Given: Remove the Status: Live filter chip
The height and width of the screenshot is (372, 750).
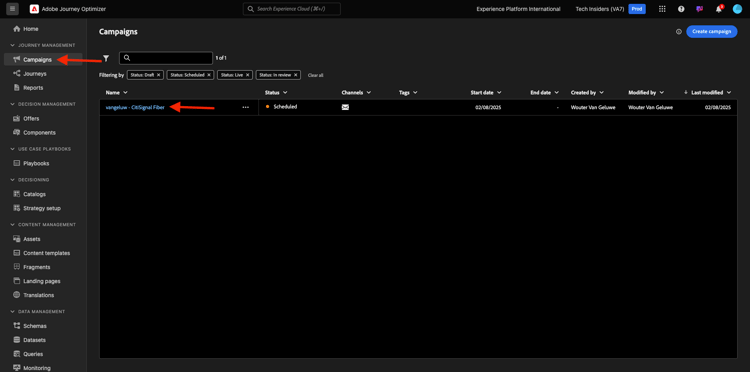Looking at the screenshot, I should tap(247, 75).
